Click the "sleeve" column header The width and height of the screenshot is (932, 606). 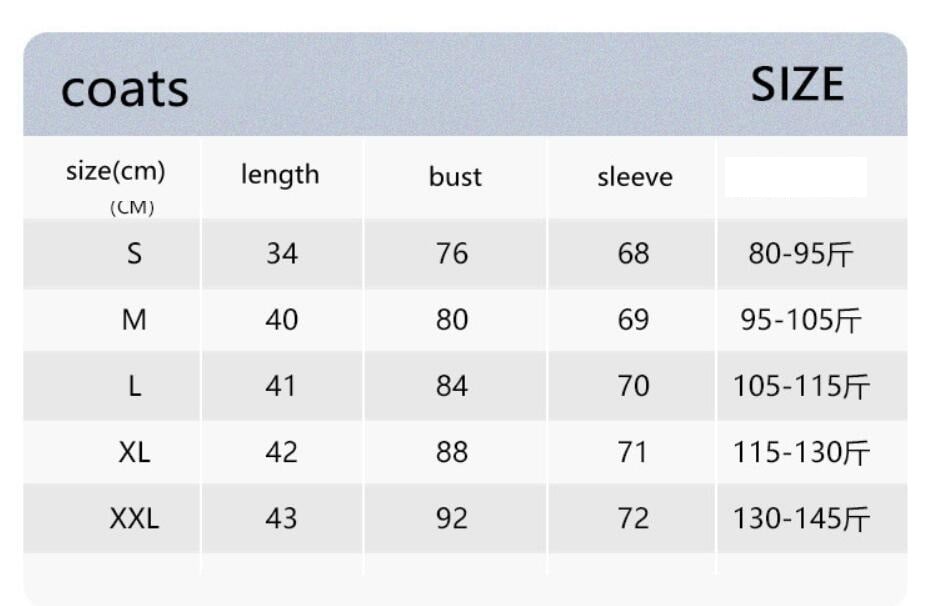(x=635, y=177)
